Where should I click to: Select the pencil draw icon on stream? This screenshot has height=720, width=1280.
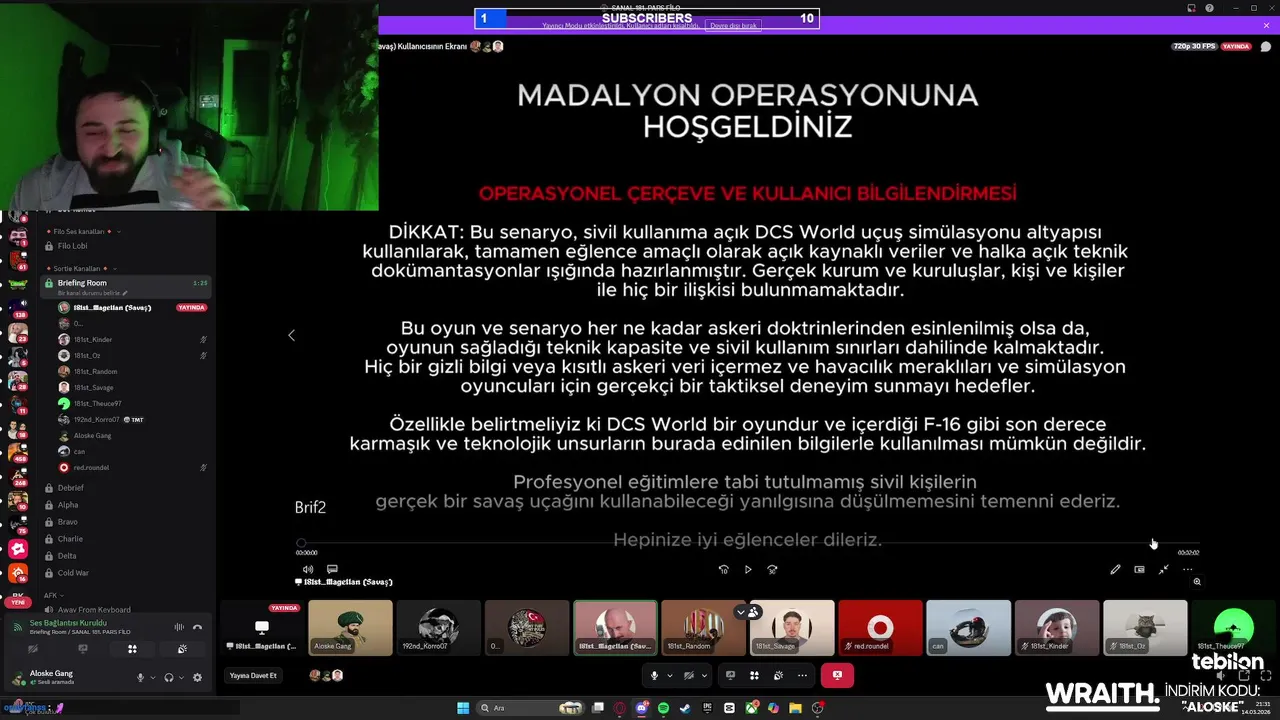[x=1115, y=569]
